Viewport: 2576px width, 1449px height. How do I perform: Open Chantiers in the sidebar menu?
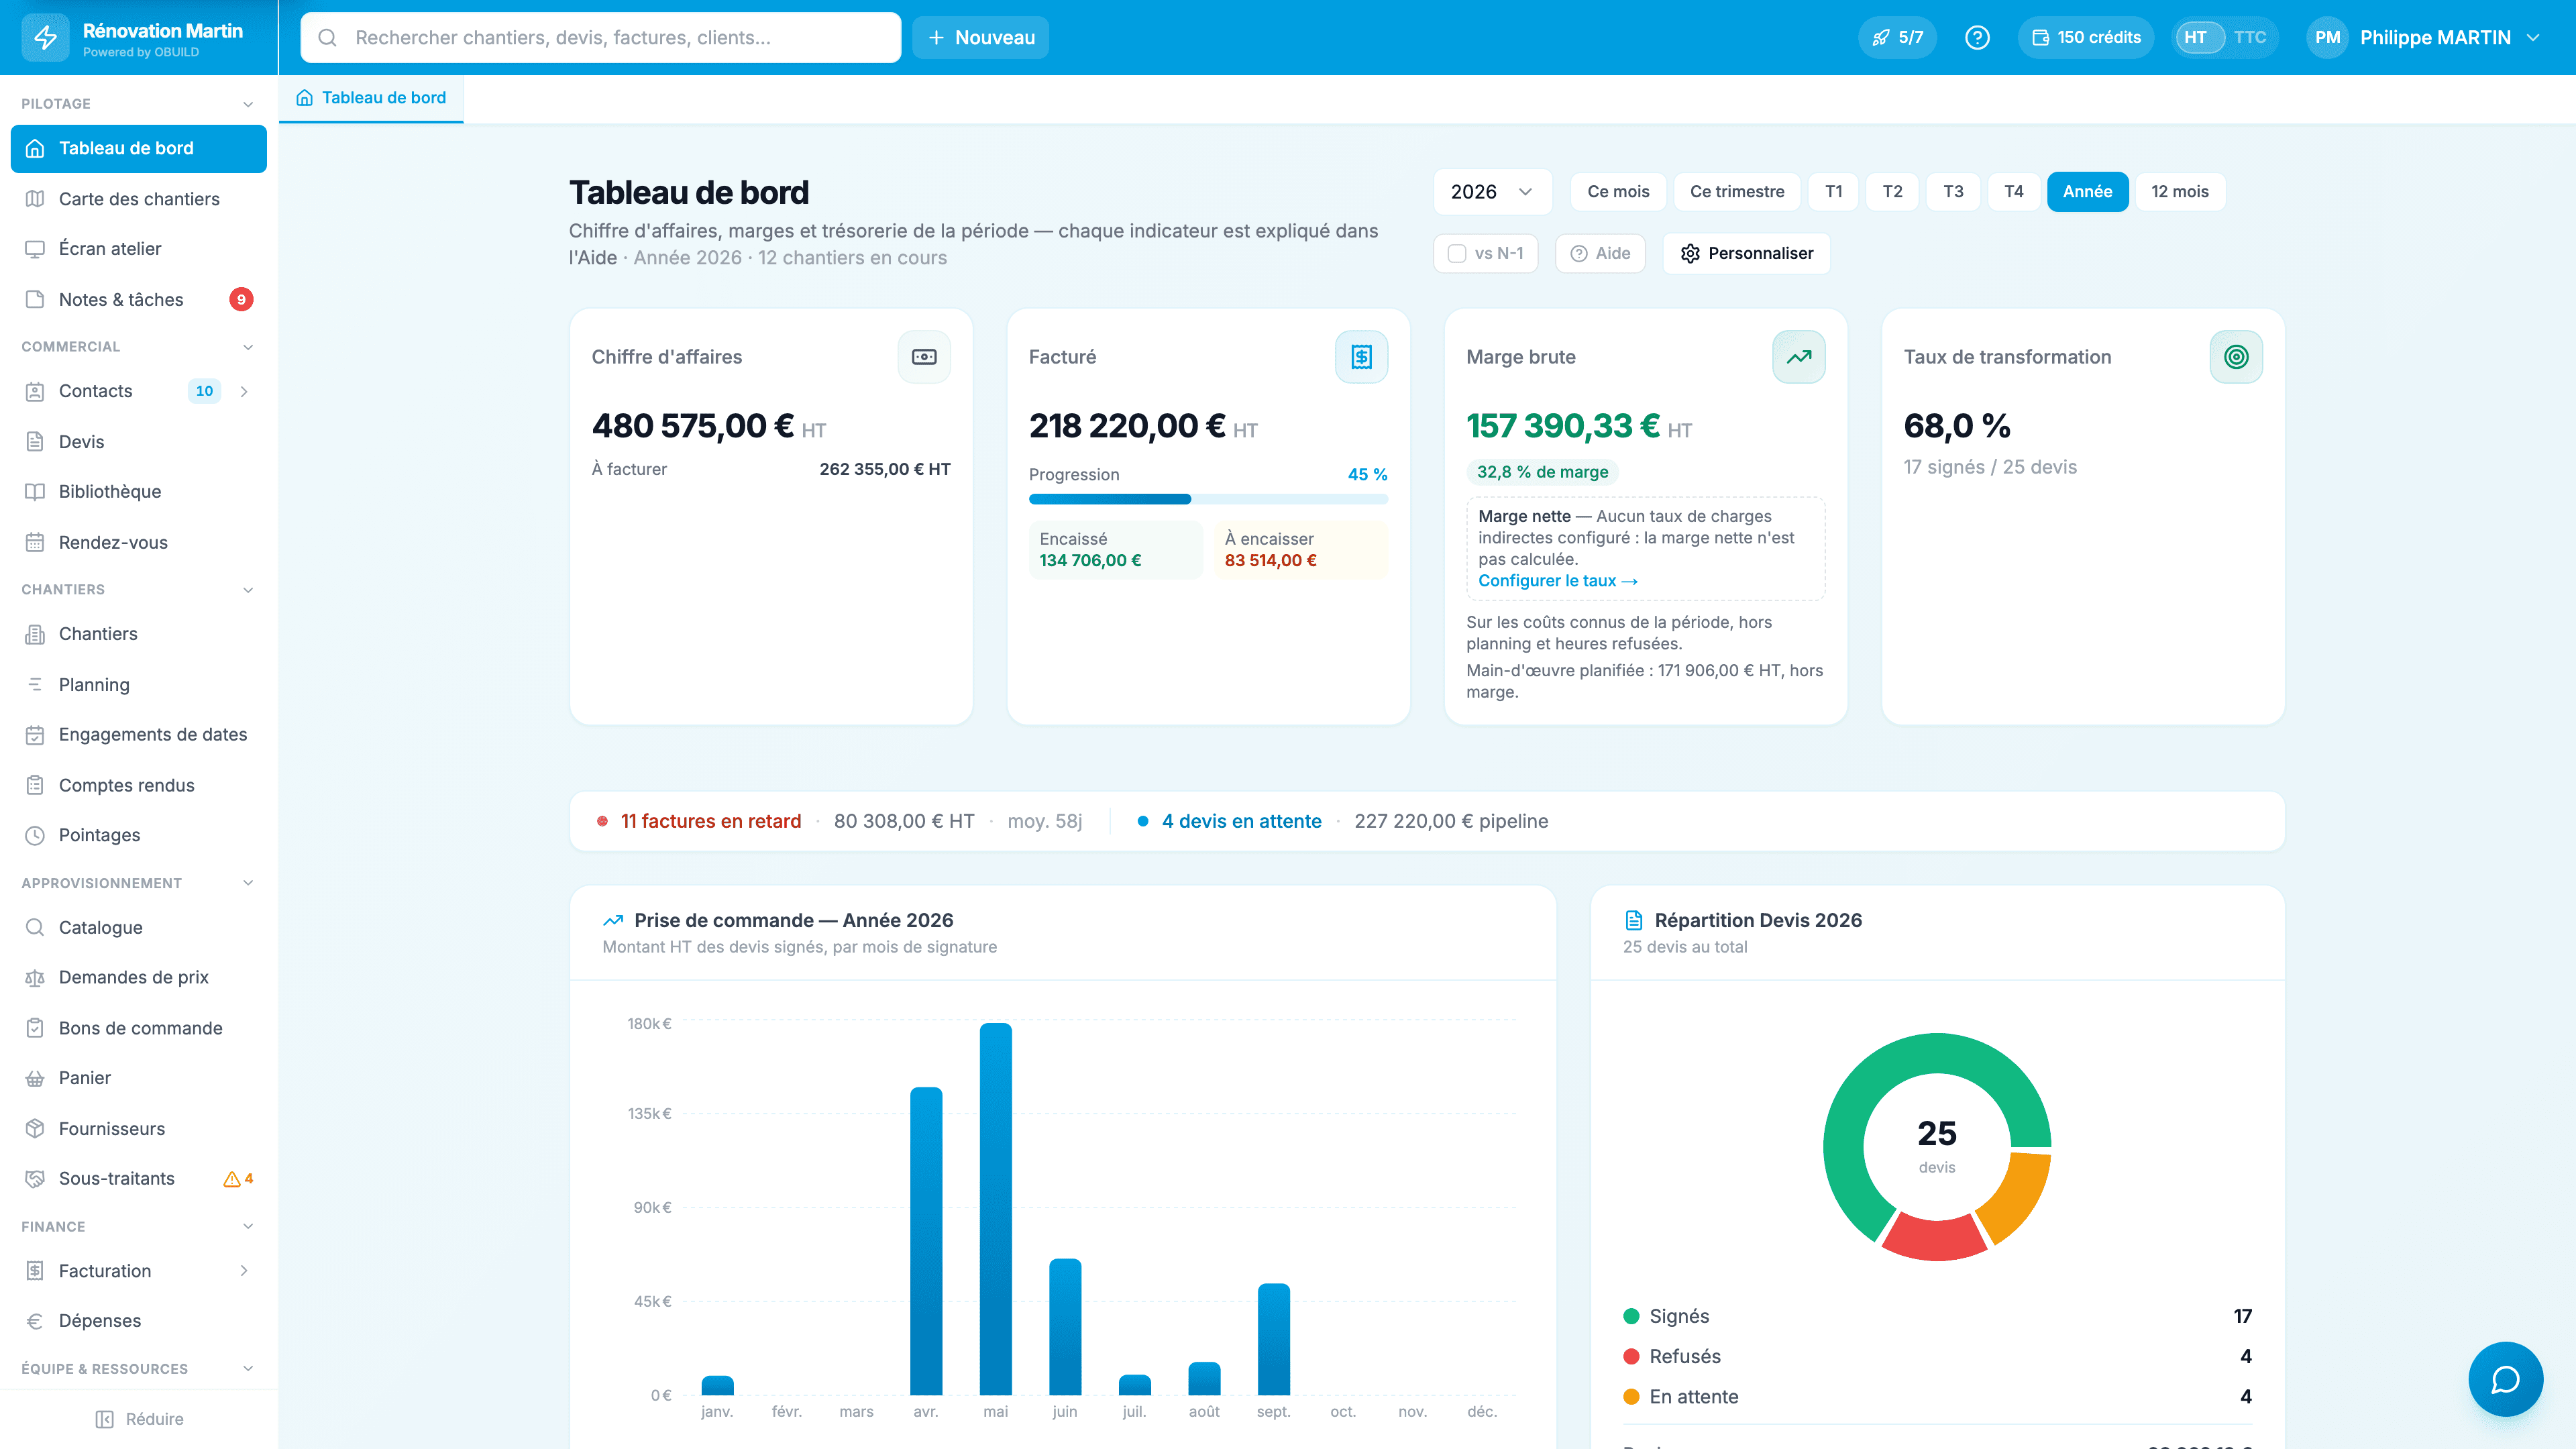(139, 633)
